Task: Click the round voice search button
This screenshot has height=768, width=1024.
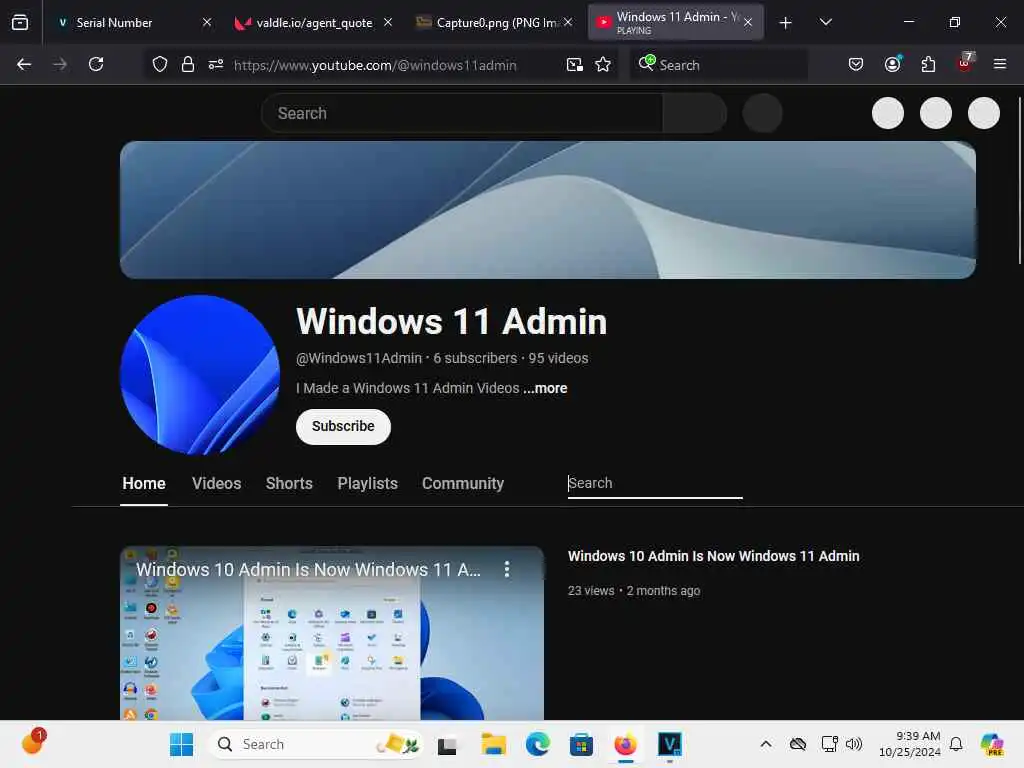Action: (762, 113)
